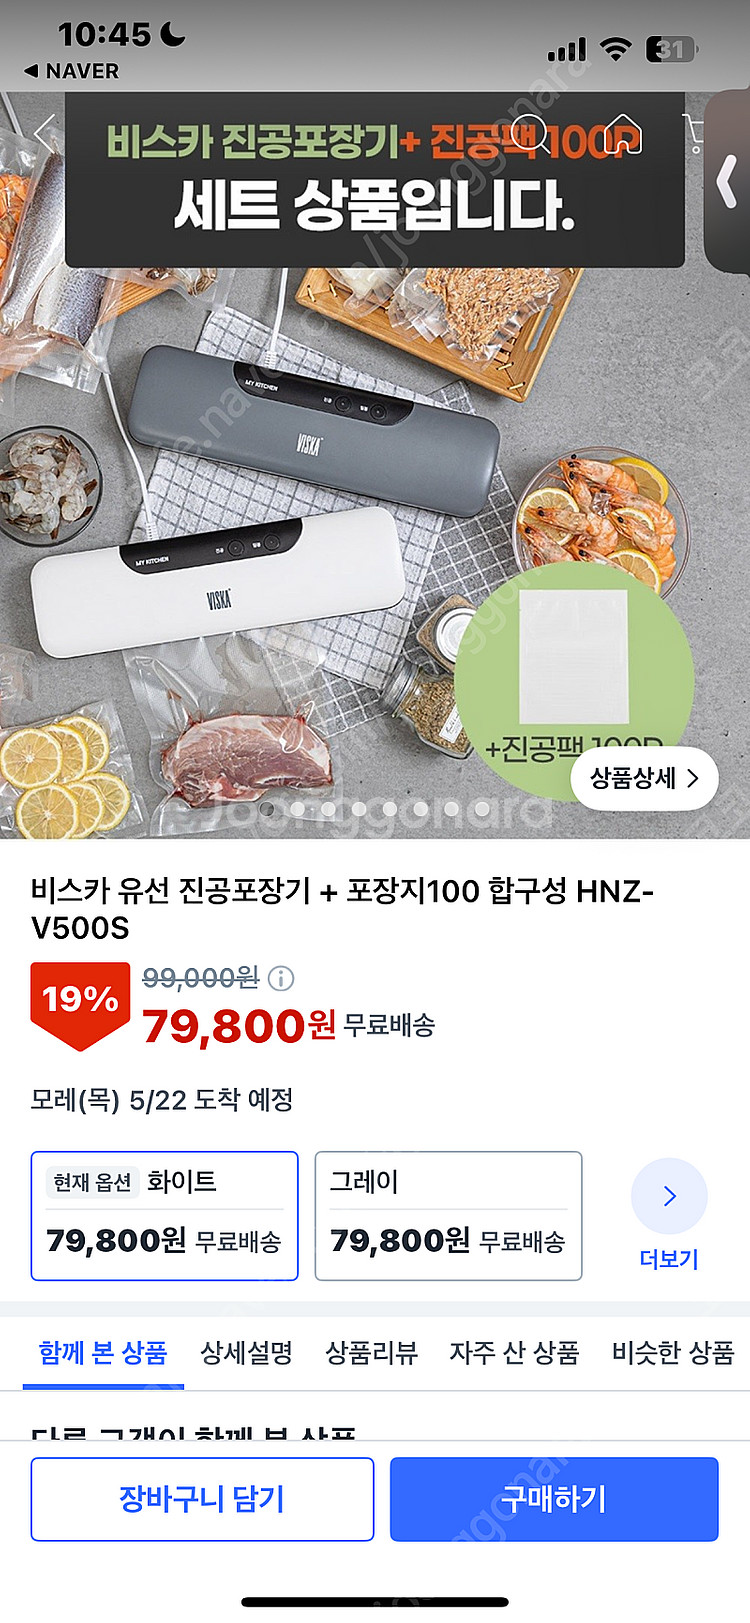750x1623 pixels.
Task: Expand more options with 더보기 arrow
Action: pyautogui.click(x=669, y=1196)
